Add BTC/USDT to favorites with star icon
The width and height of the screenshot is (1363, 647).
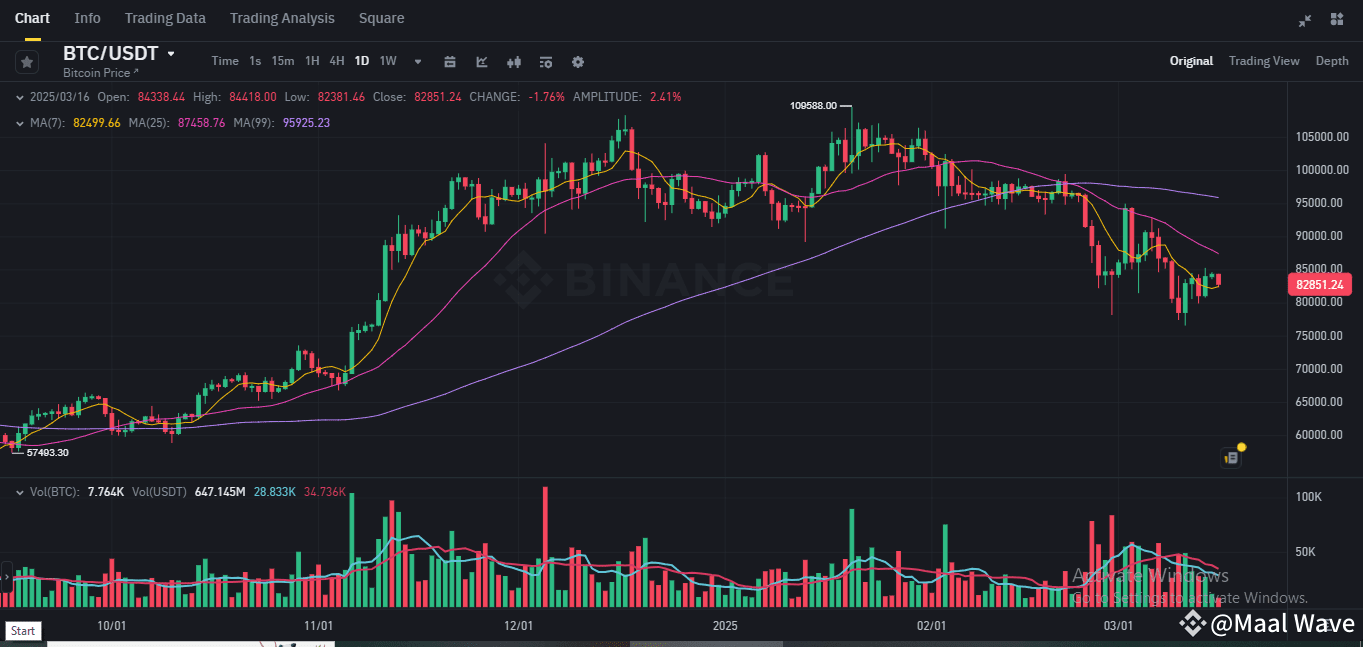tap(27, 61)
